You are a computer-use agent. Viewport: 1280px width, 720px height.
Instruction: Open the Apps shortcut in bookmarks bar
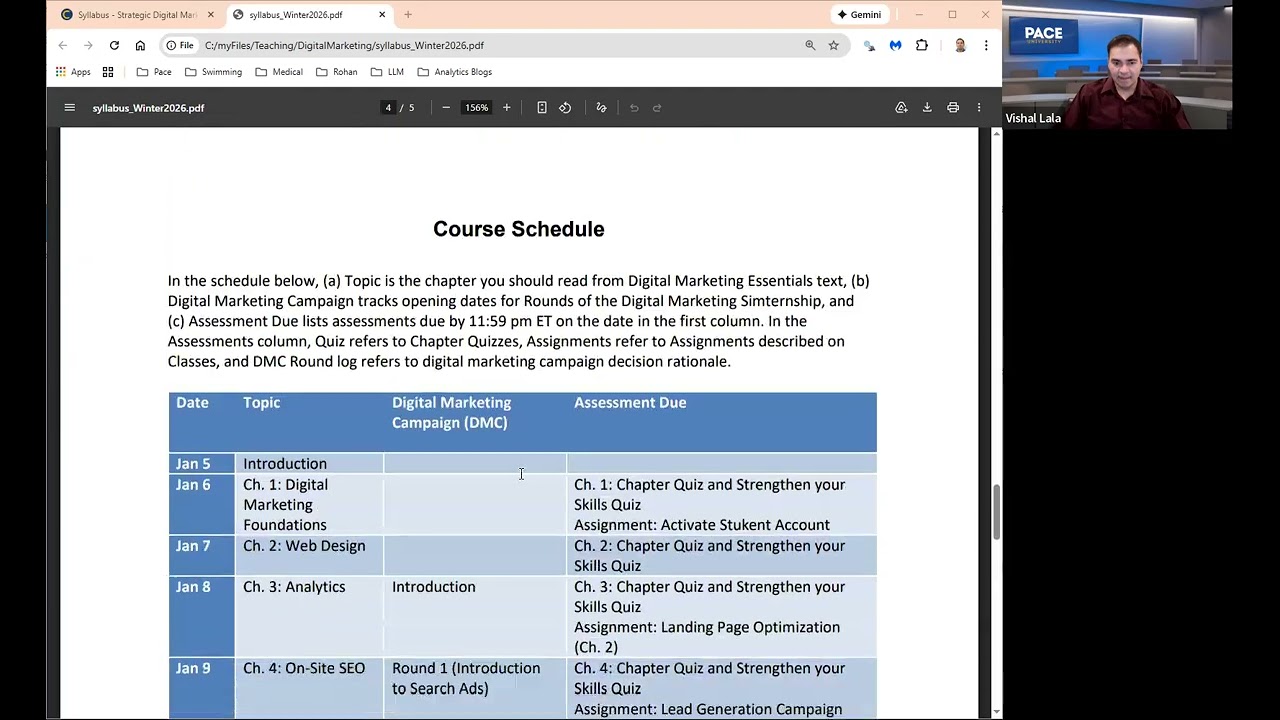[x=73, y=72]
